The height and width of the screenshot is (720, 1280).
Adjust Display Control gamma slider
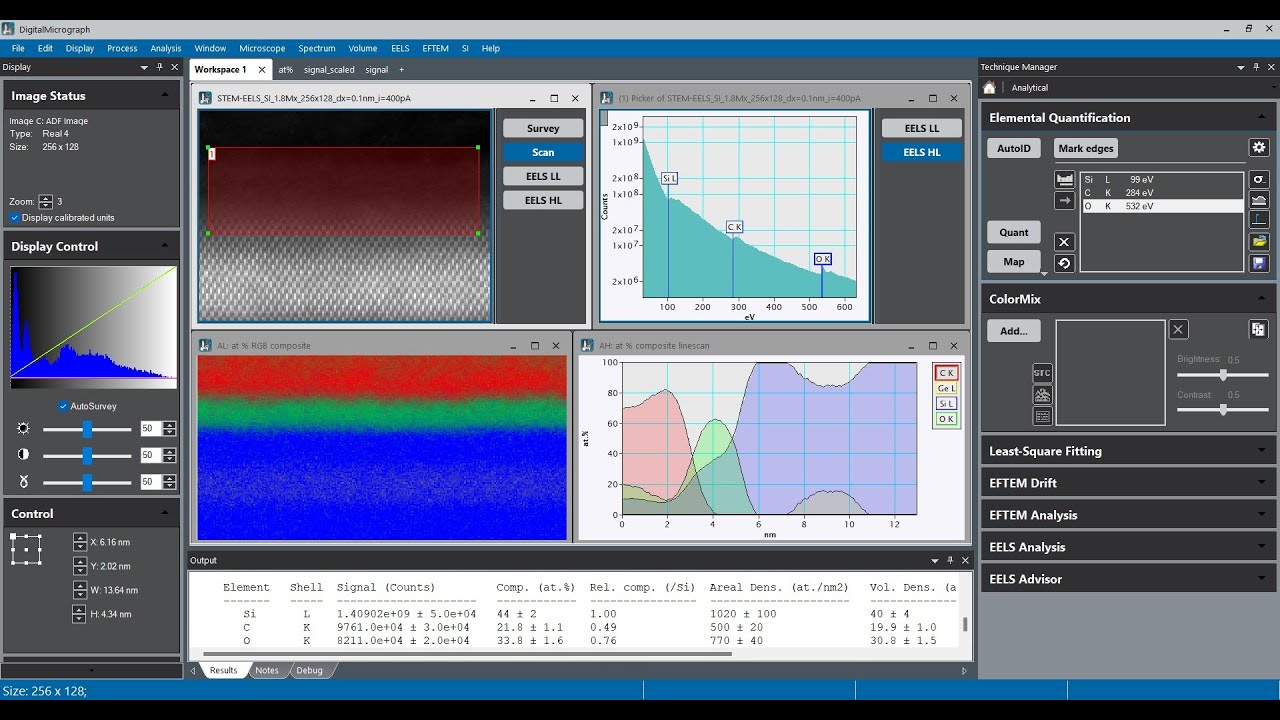click(x=87, y=482)
